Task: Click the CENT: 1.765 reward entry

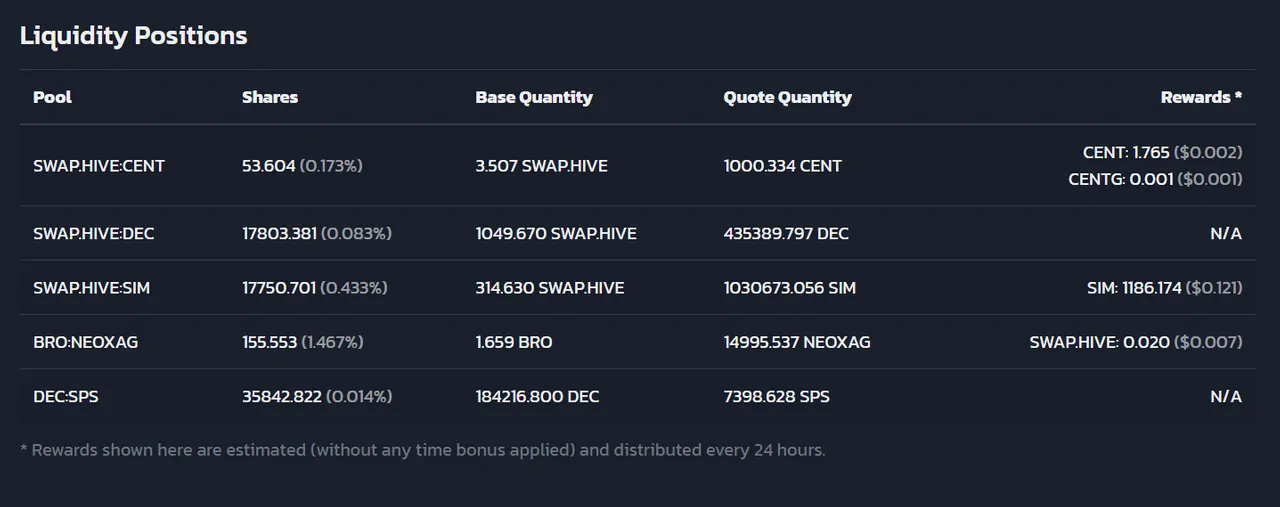Action: [x=1126, y=153]
